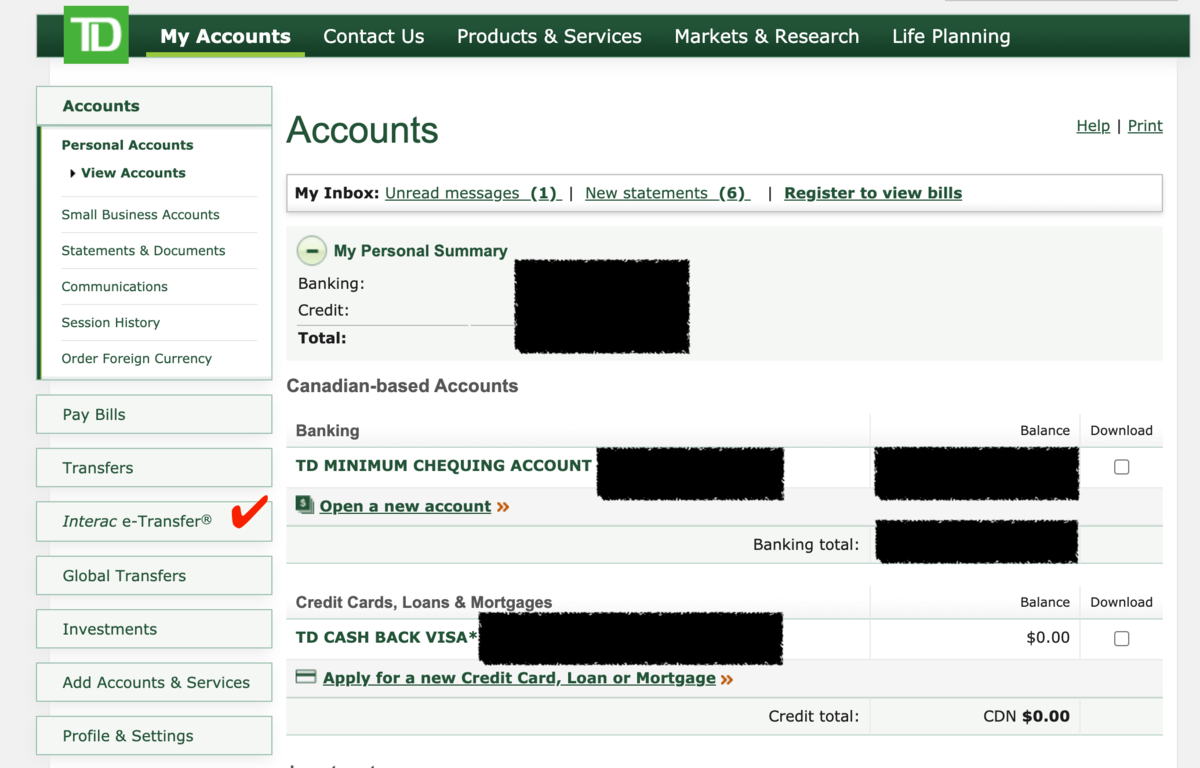1200x768 pixels.
Task: Open Unread messages (1) link
Action: tap(472, 193)
